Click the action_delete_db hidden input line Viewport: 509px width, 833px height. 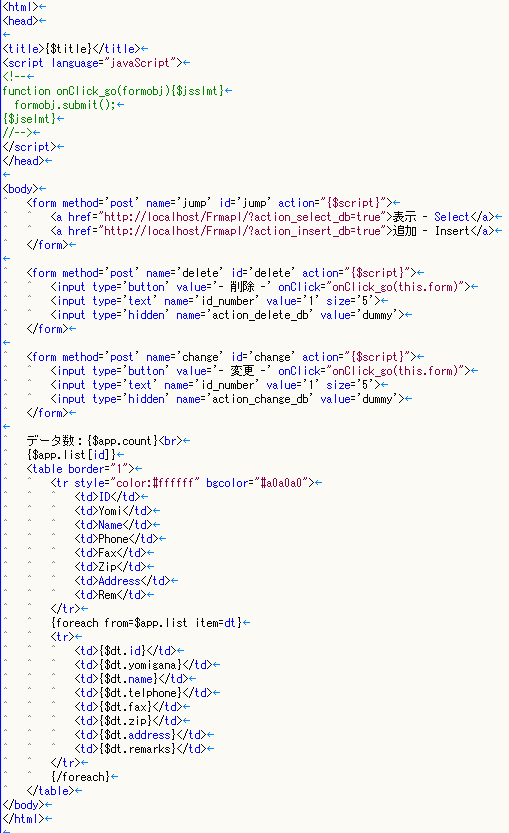click(x=227, y=315)
